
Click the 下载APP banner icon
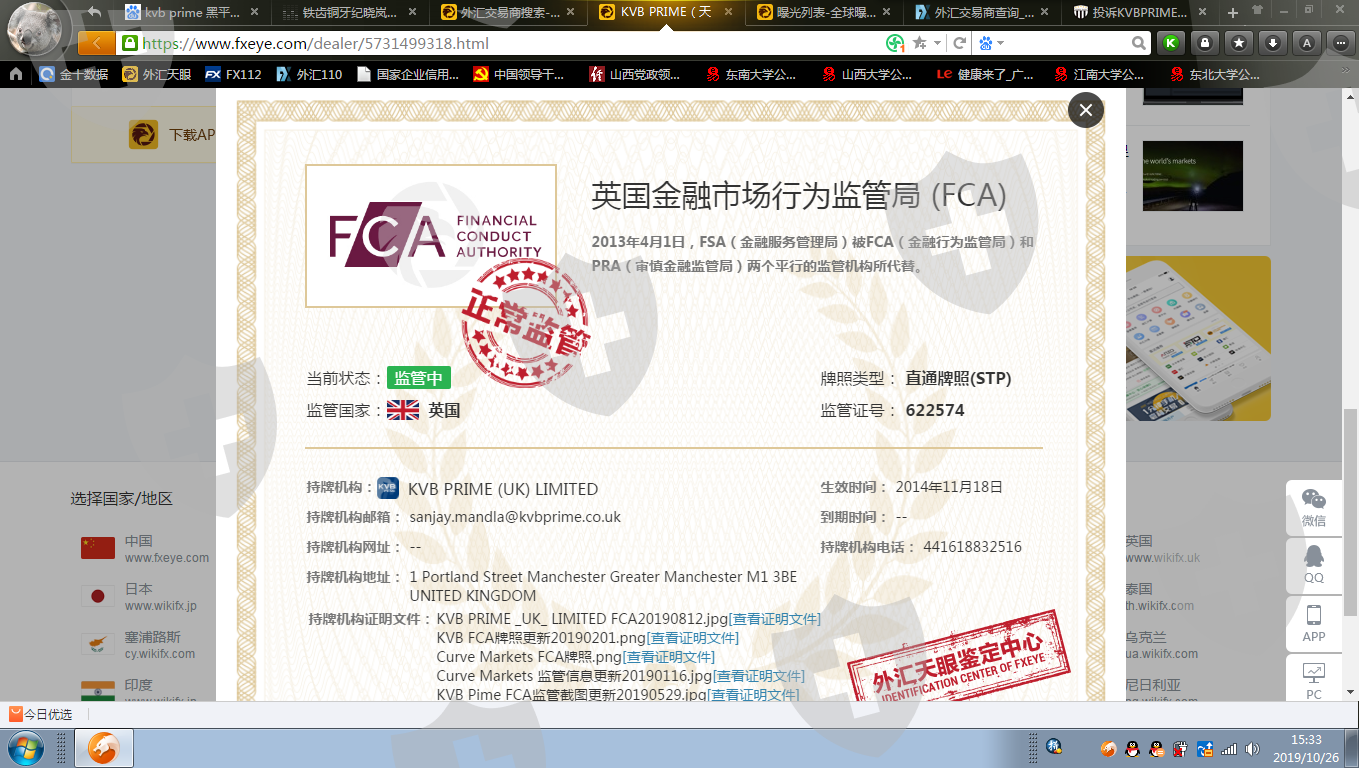click(x=143, y=134)
